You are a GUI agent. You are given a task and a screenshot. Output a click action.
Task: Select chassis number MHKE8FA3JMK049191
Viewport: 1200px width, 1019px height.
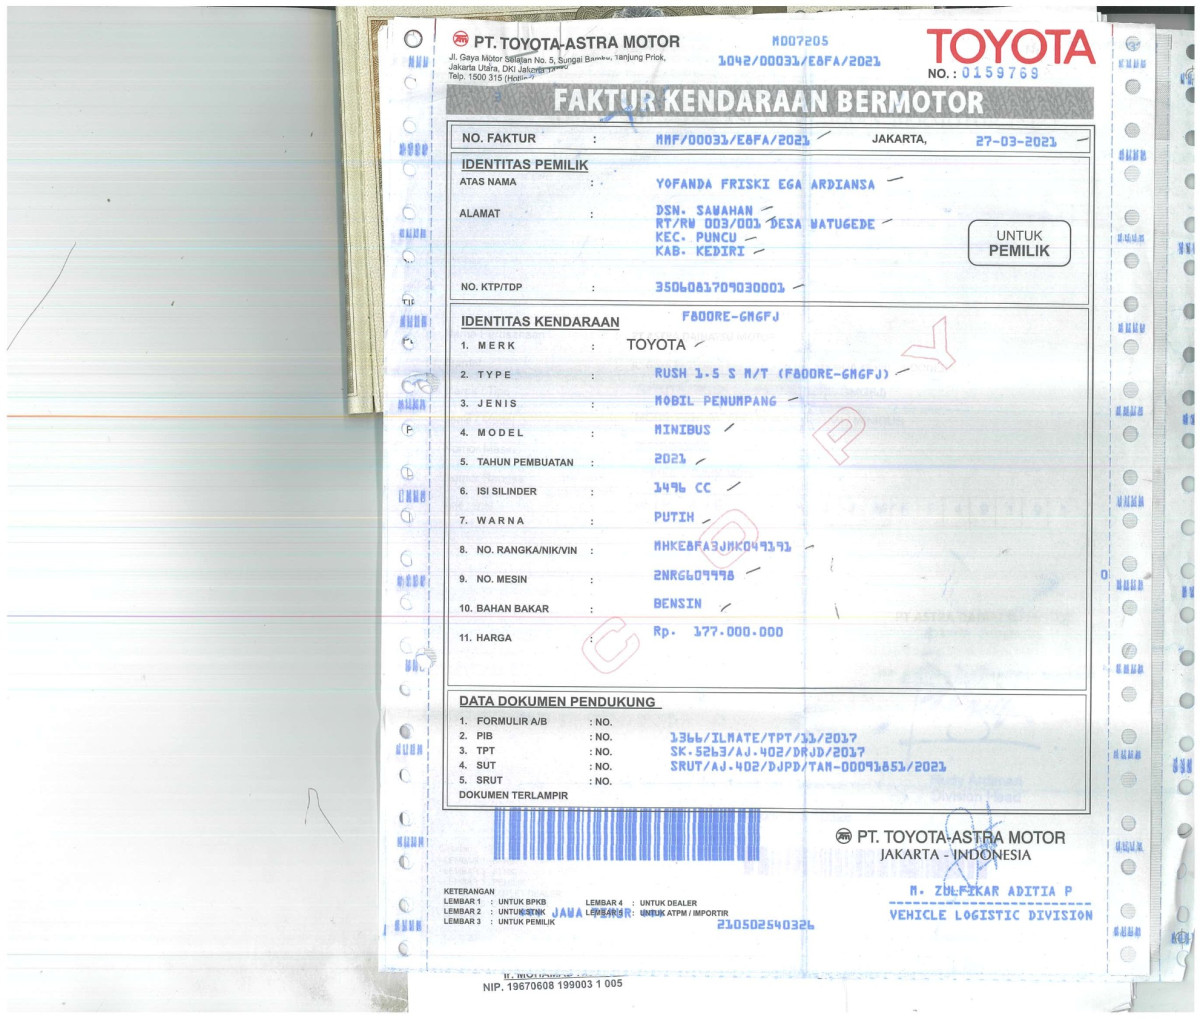(722, 546)
